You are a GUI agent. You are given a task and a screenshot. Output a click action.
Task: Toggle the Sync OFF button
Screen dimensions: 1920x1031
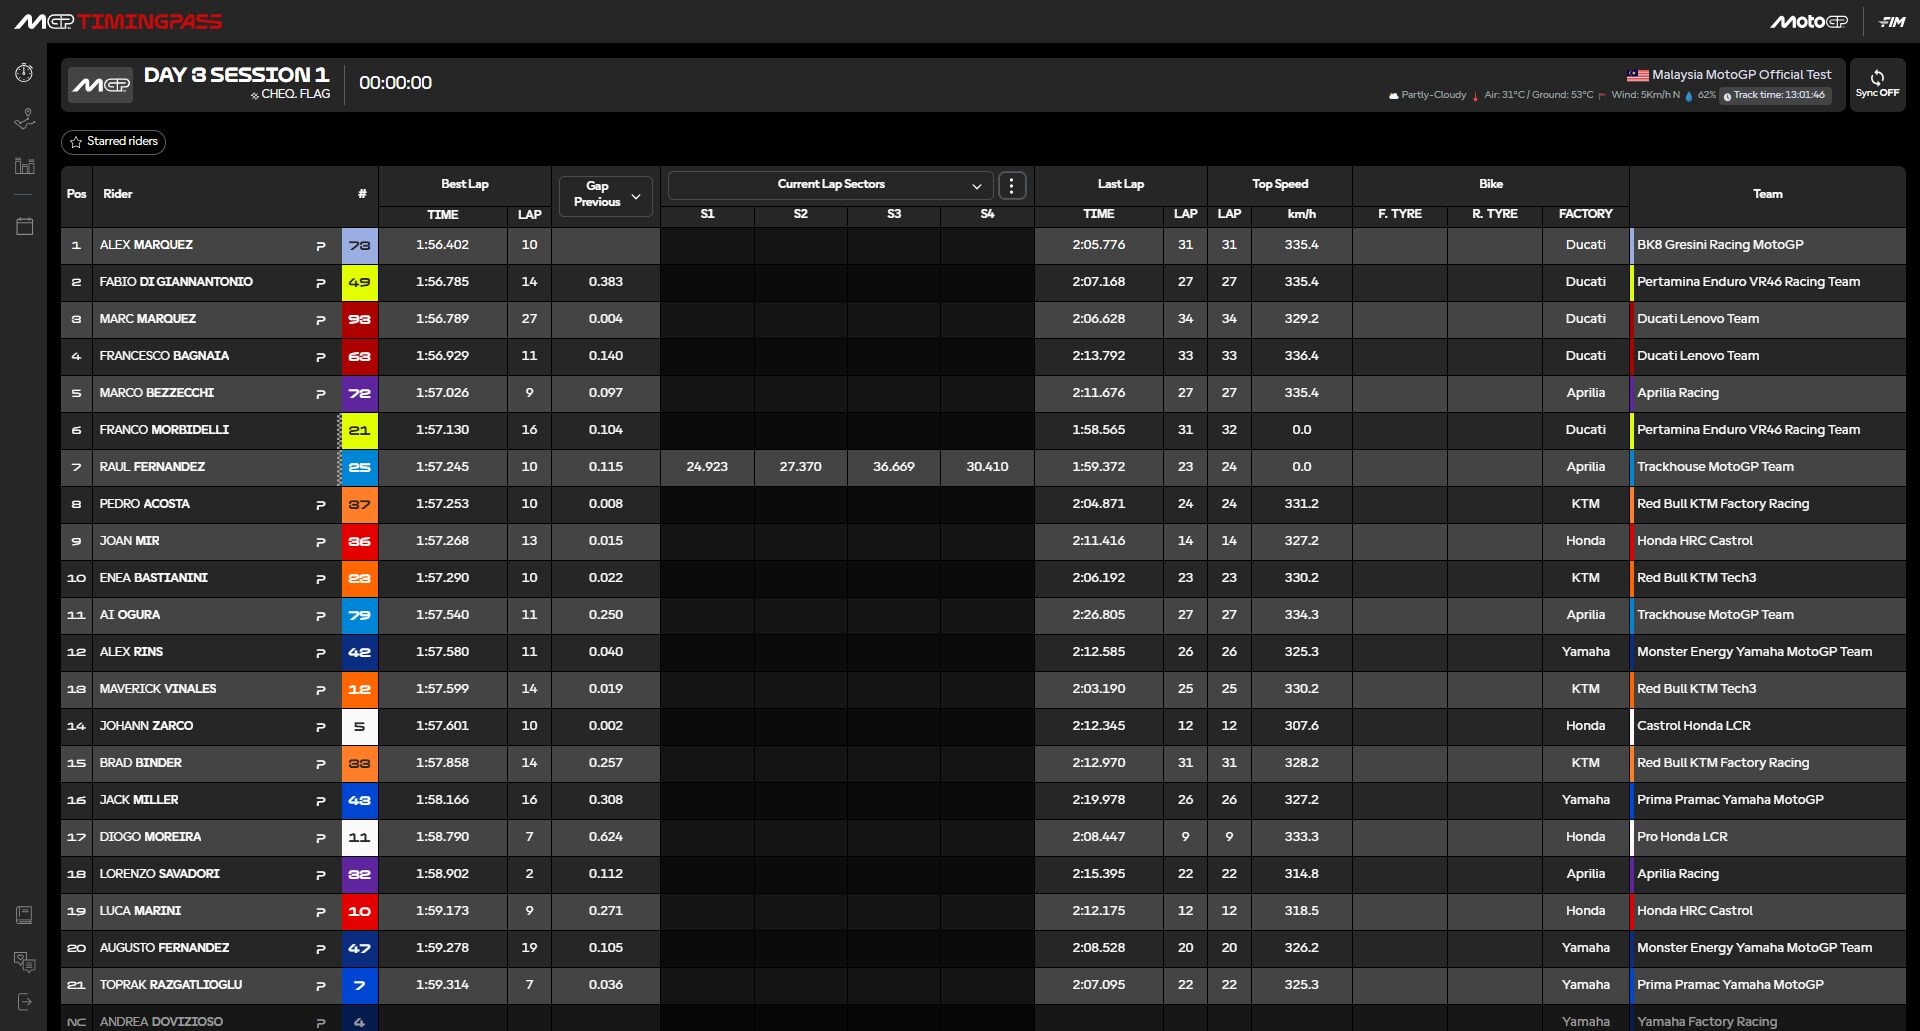tap(1877, 84)
